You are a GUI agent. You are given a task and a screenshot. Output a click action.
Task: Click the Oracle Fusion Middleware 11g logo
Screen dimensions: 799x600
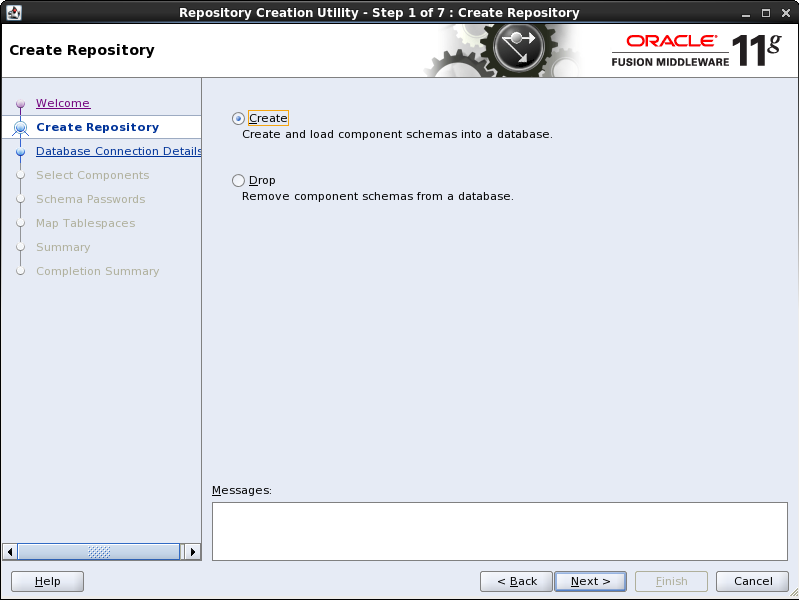[x=695, y=50]
